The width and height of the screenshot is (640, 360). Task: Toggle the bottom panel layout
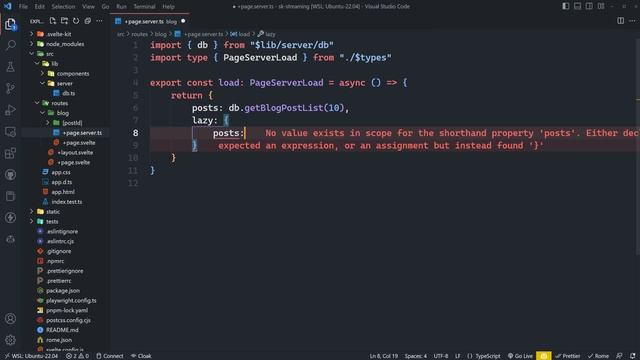578,6
